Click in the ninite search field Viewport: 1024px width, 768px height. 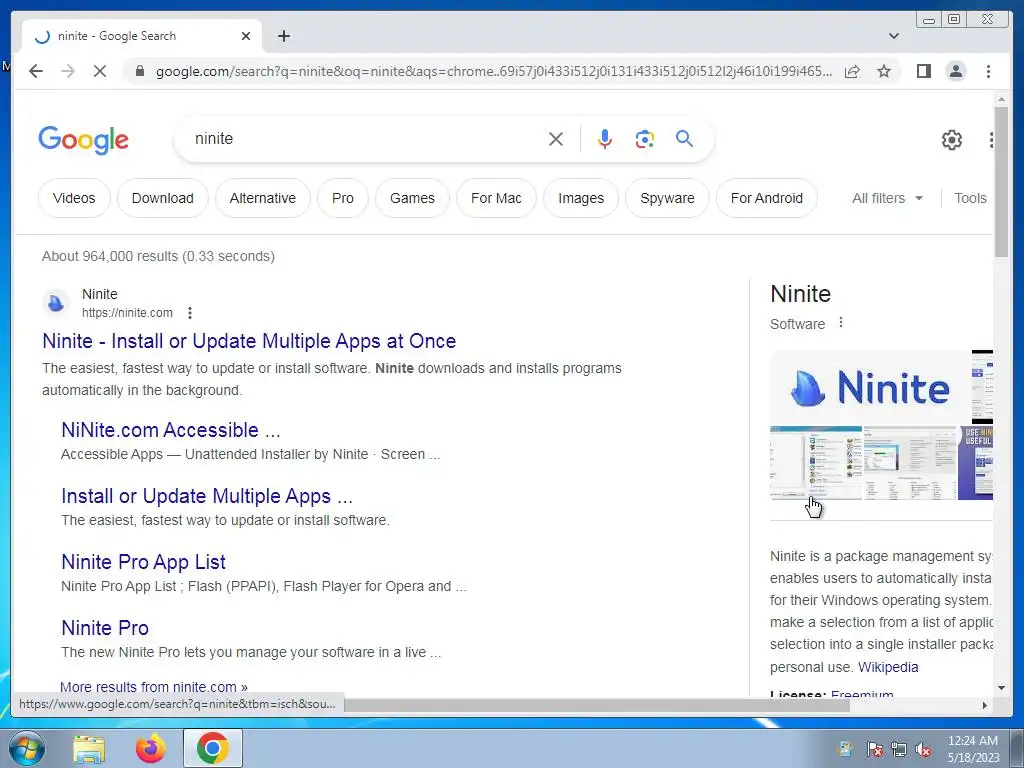(366, 138)
